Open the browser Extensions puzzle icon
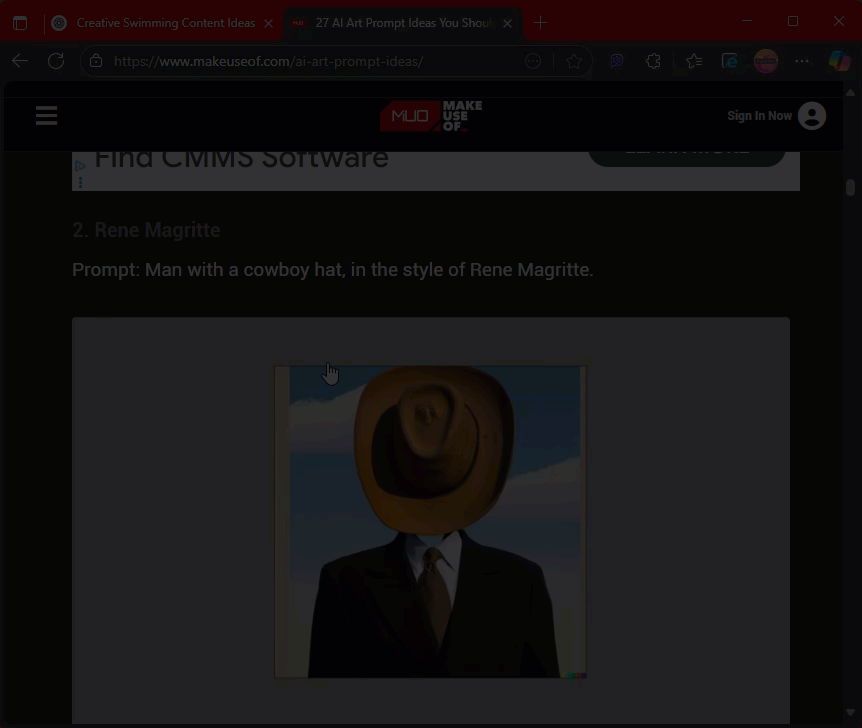The image size is (862, 728). [653, 61]
